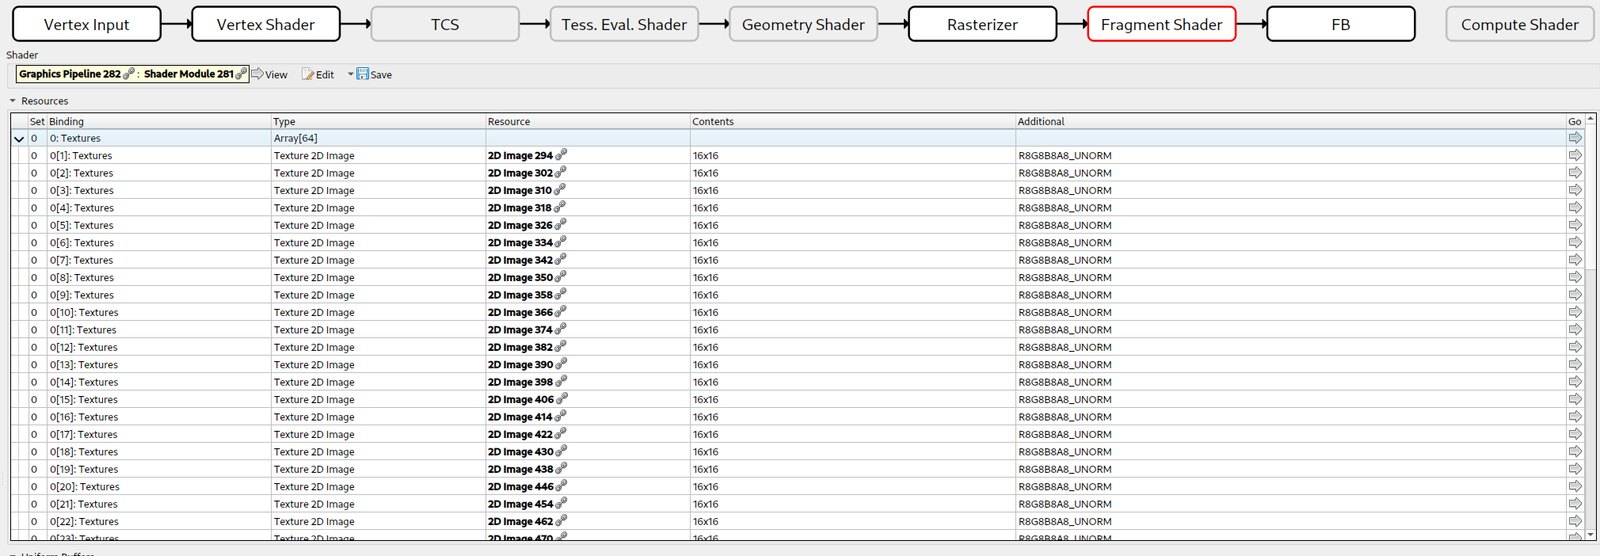The width and height of the screenshot is (1600, 556).
Task: Click the Fragment Shader stage
Action: tap(1161, 24)
